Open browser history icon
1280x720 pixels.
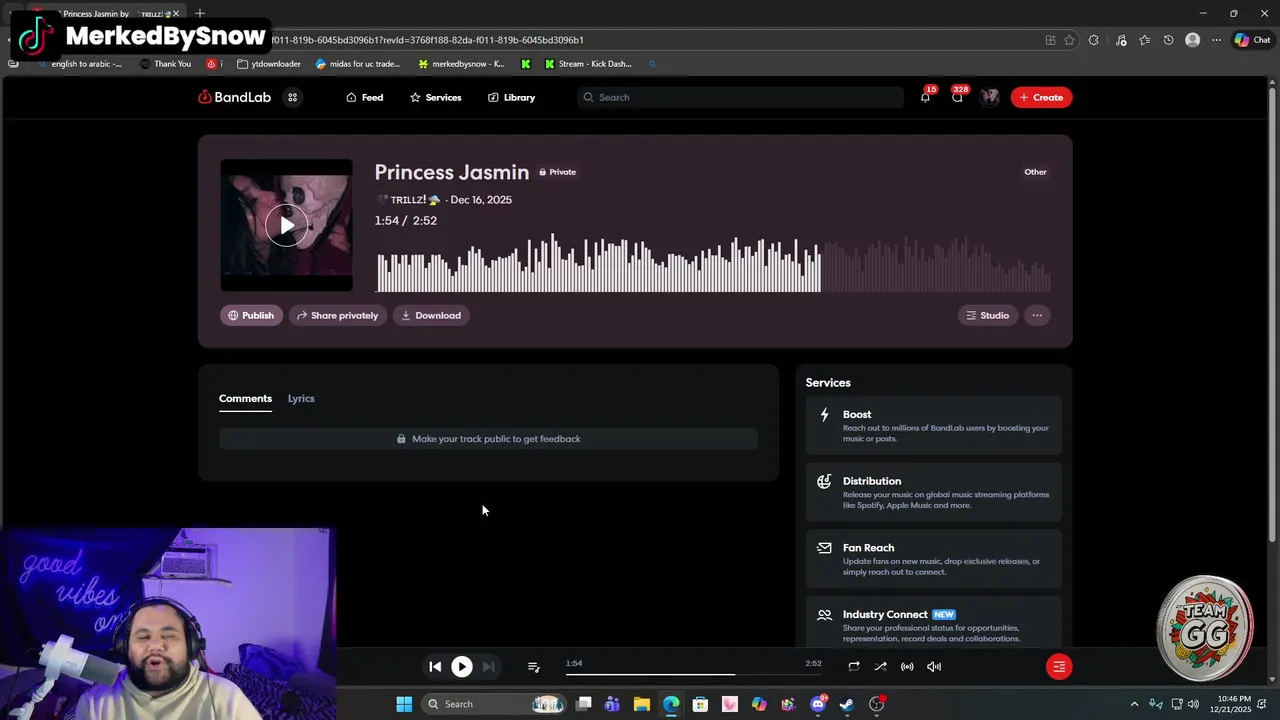[x=1168, y=40]
